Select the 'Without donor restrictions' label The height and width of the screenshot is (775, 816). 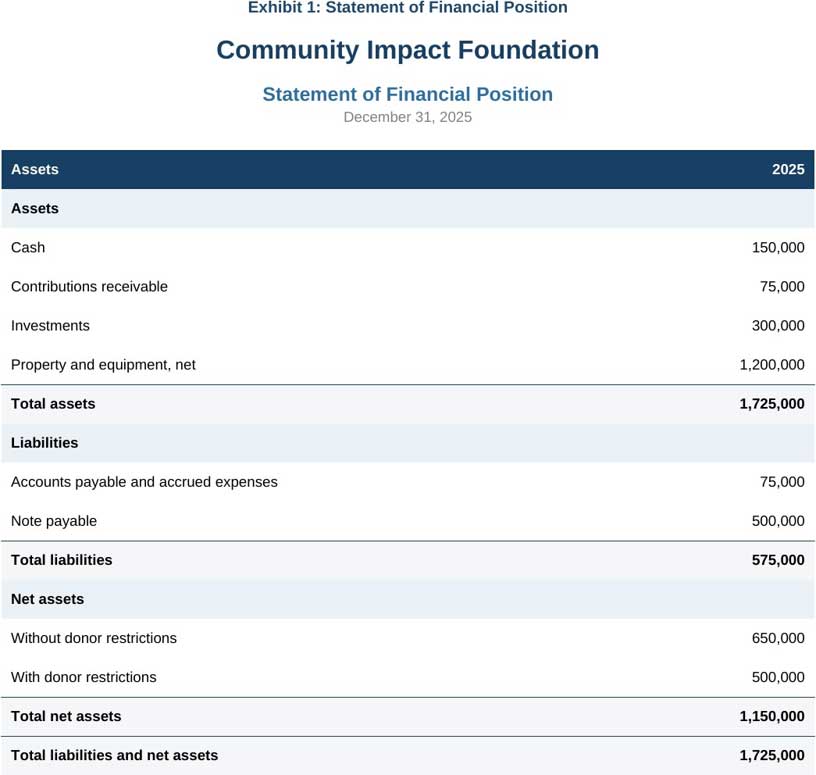pos(94,638)
